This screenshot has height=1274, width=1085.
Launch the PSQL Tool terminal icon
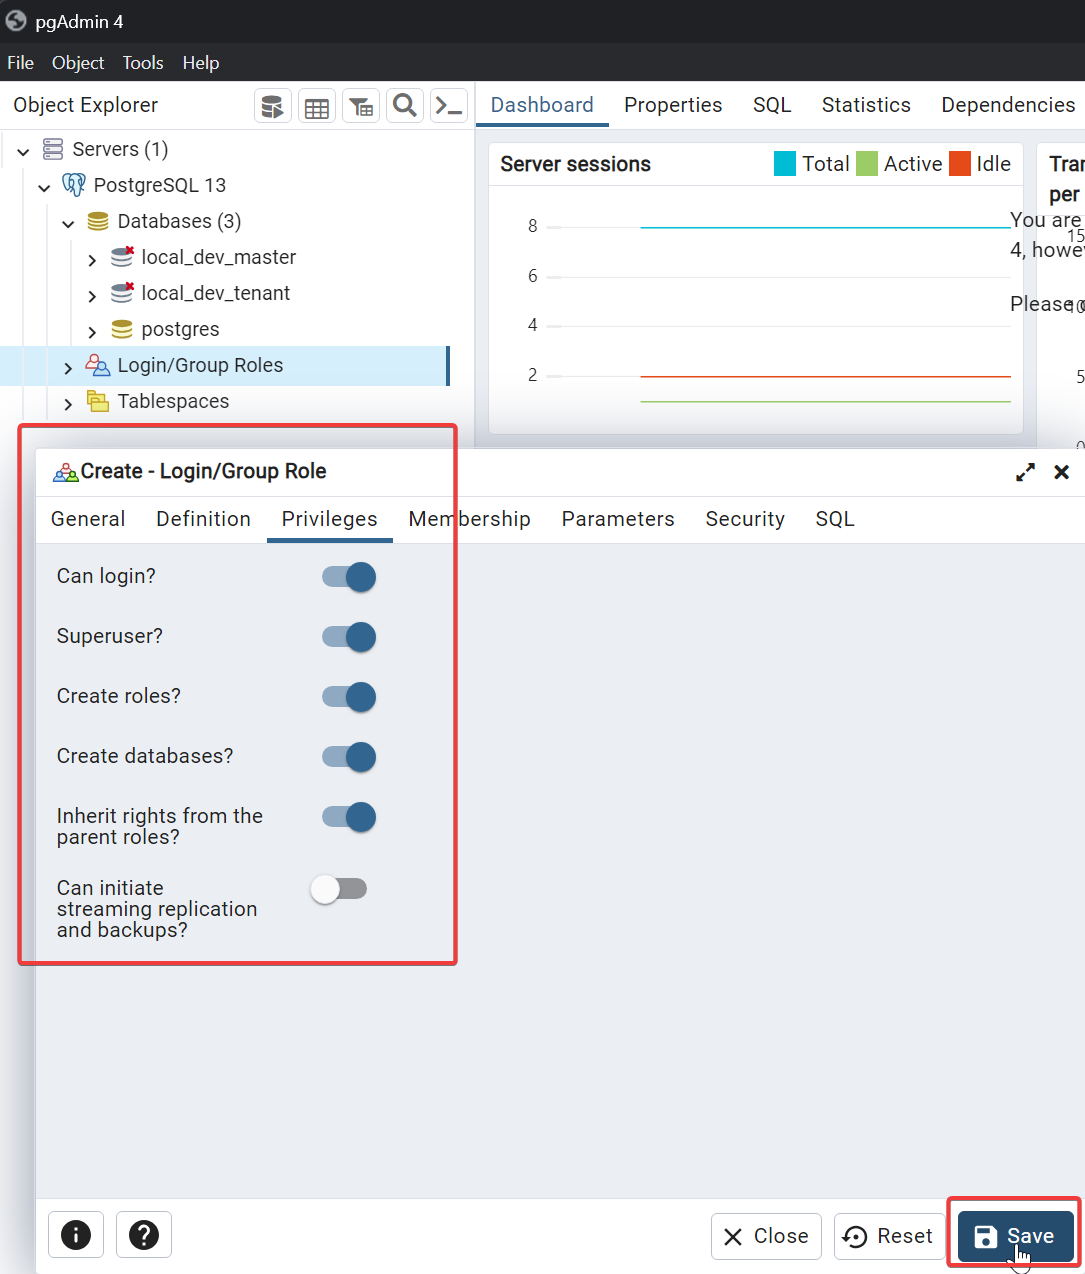pos(449,105)
